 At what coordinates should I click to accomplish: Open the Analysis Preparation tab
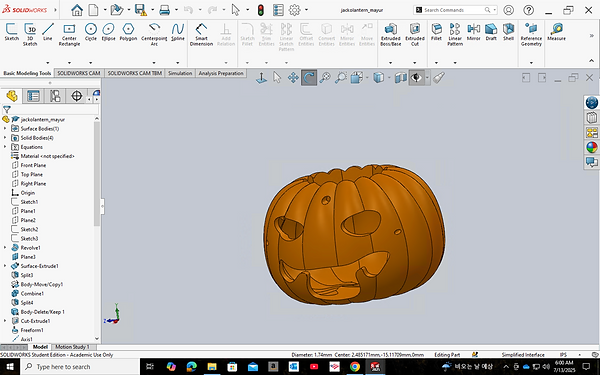point(221,73)
